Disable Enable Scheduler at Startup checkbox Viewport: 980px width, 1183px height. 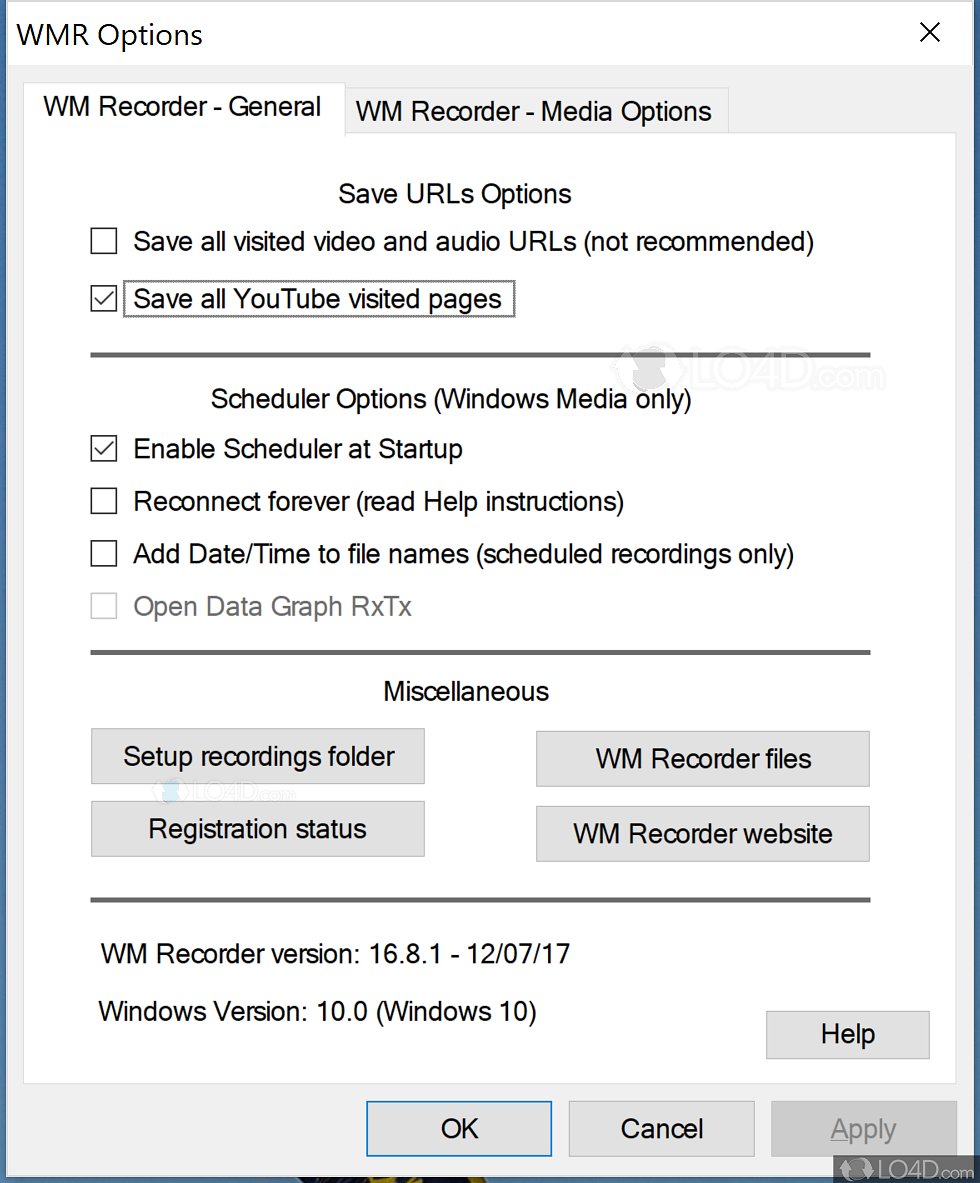pos(104,449)
